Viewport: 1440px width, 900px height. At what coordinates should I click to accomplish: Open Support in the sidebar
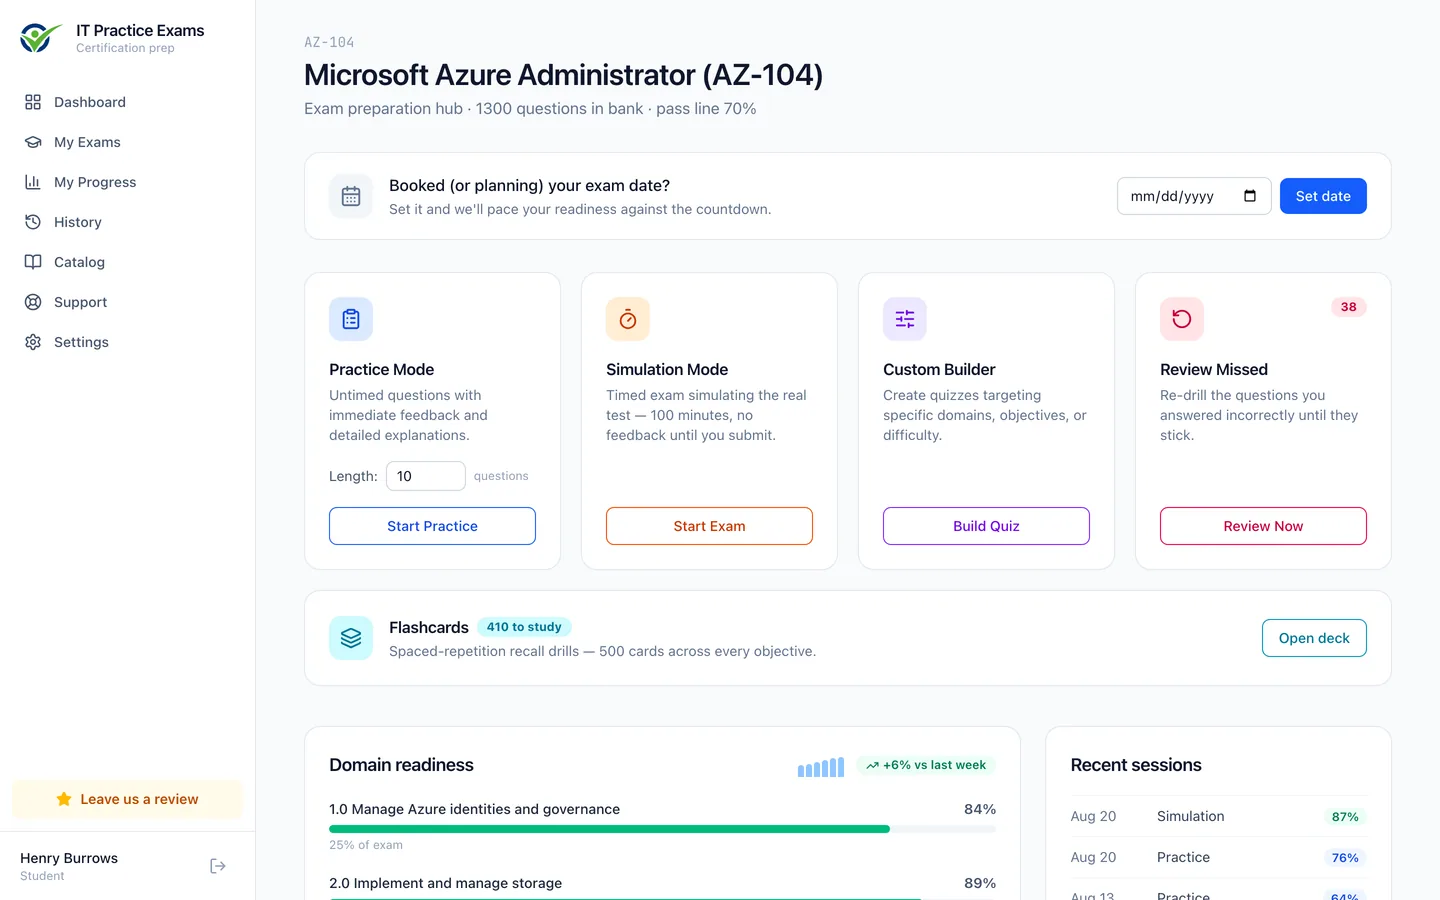[x=128, y=302]
